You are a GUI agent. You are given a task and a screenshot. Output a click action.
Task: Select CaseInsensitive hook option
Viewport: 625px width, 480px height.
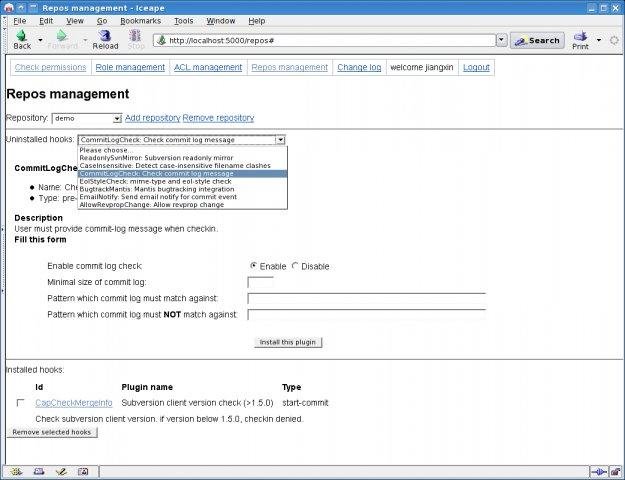[x=183, y=165]
